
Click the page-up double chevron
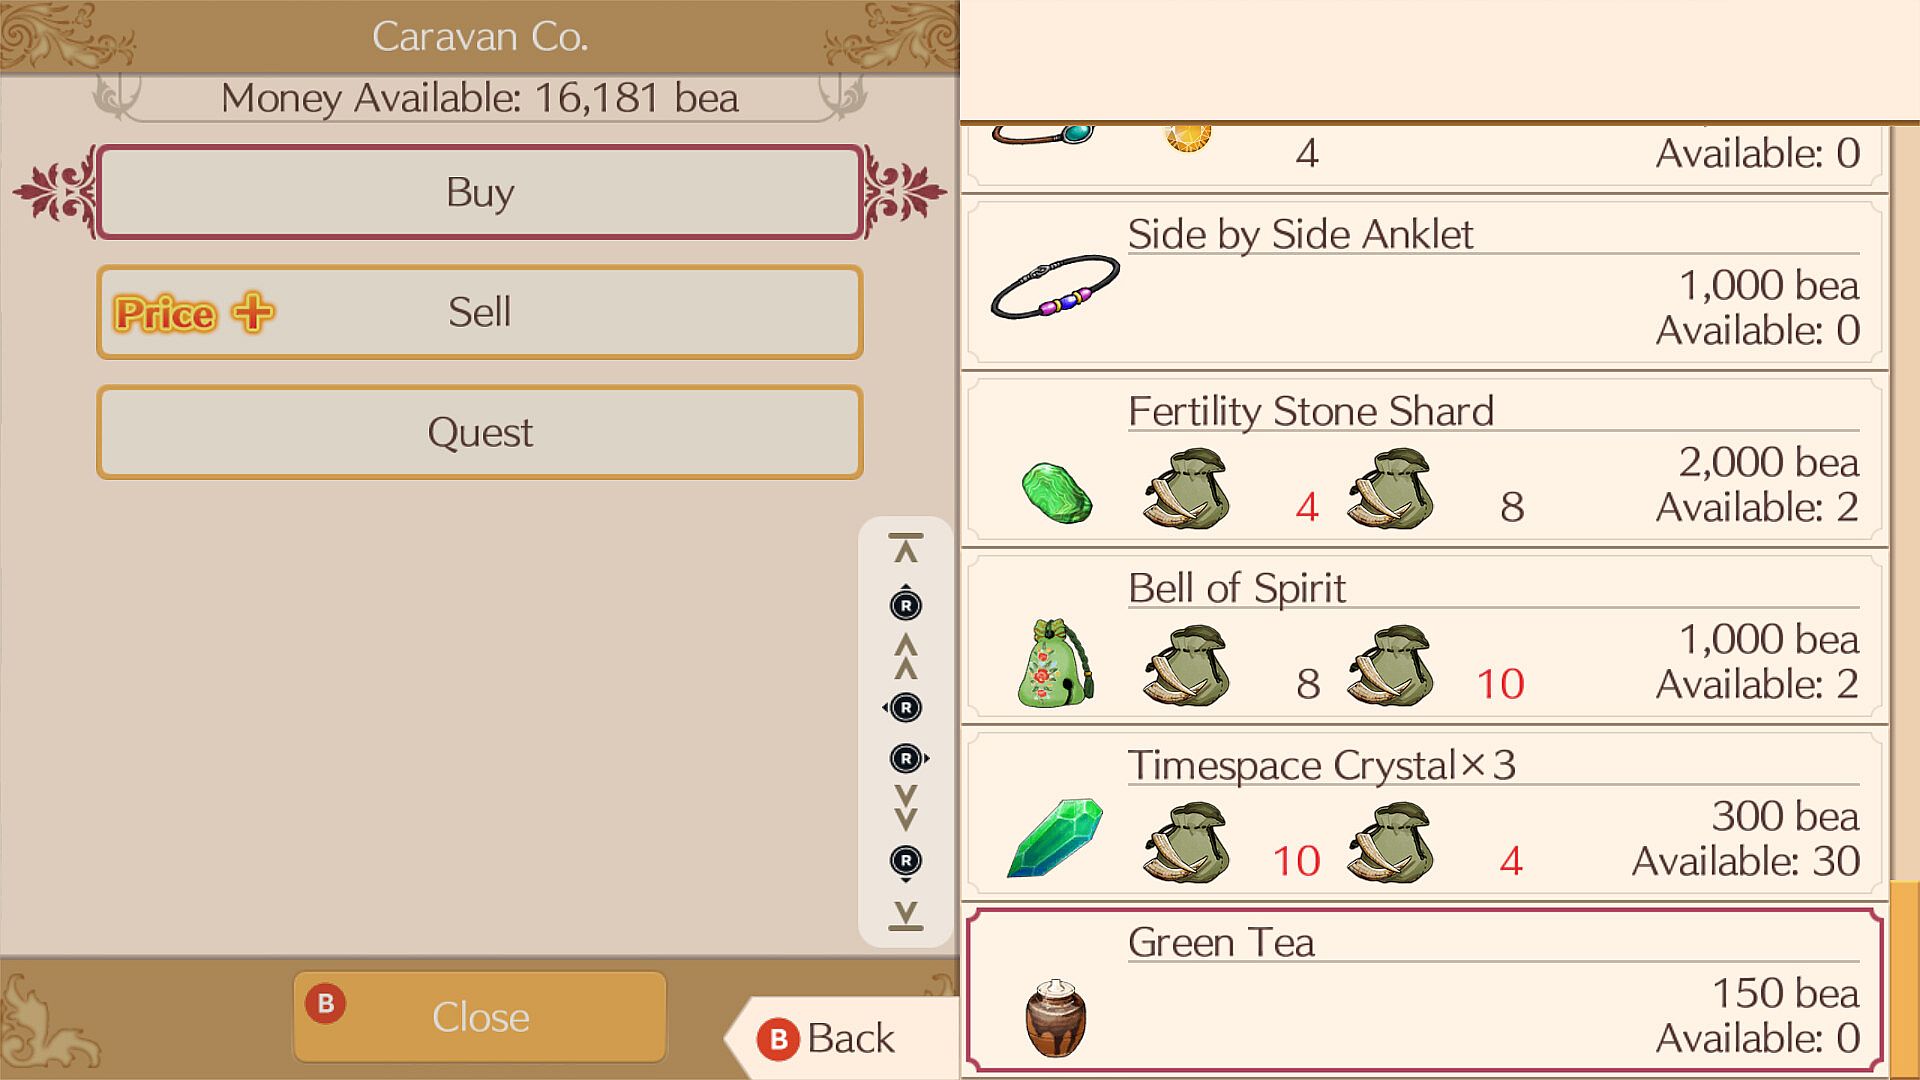905,656
